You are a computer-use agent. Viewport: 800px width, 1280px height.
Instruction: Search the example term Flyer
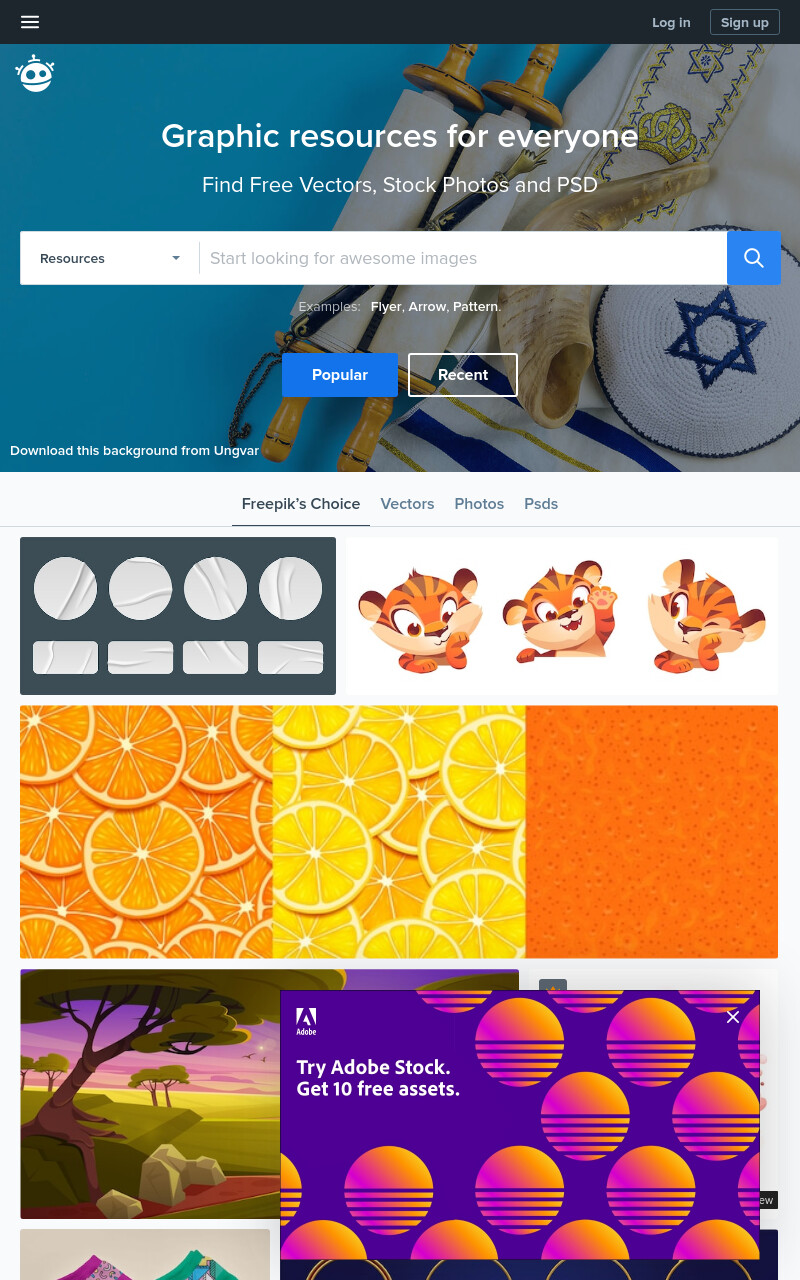386,307
